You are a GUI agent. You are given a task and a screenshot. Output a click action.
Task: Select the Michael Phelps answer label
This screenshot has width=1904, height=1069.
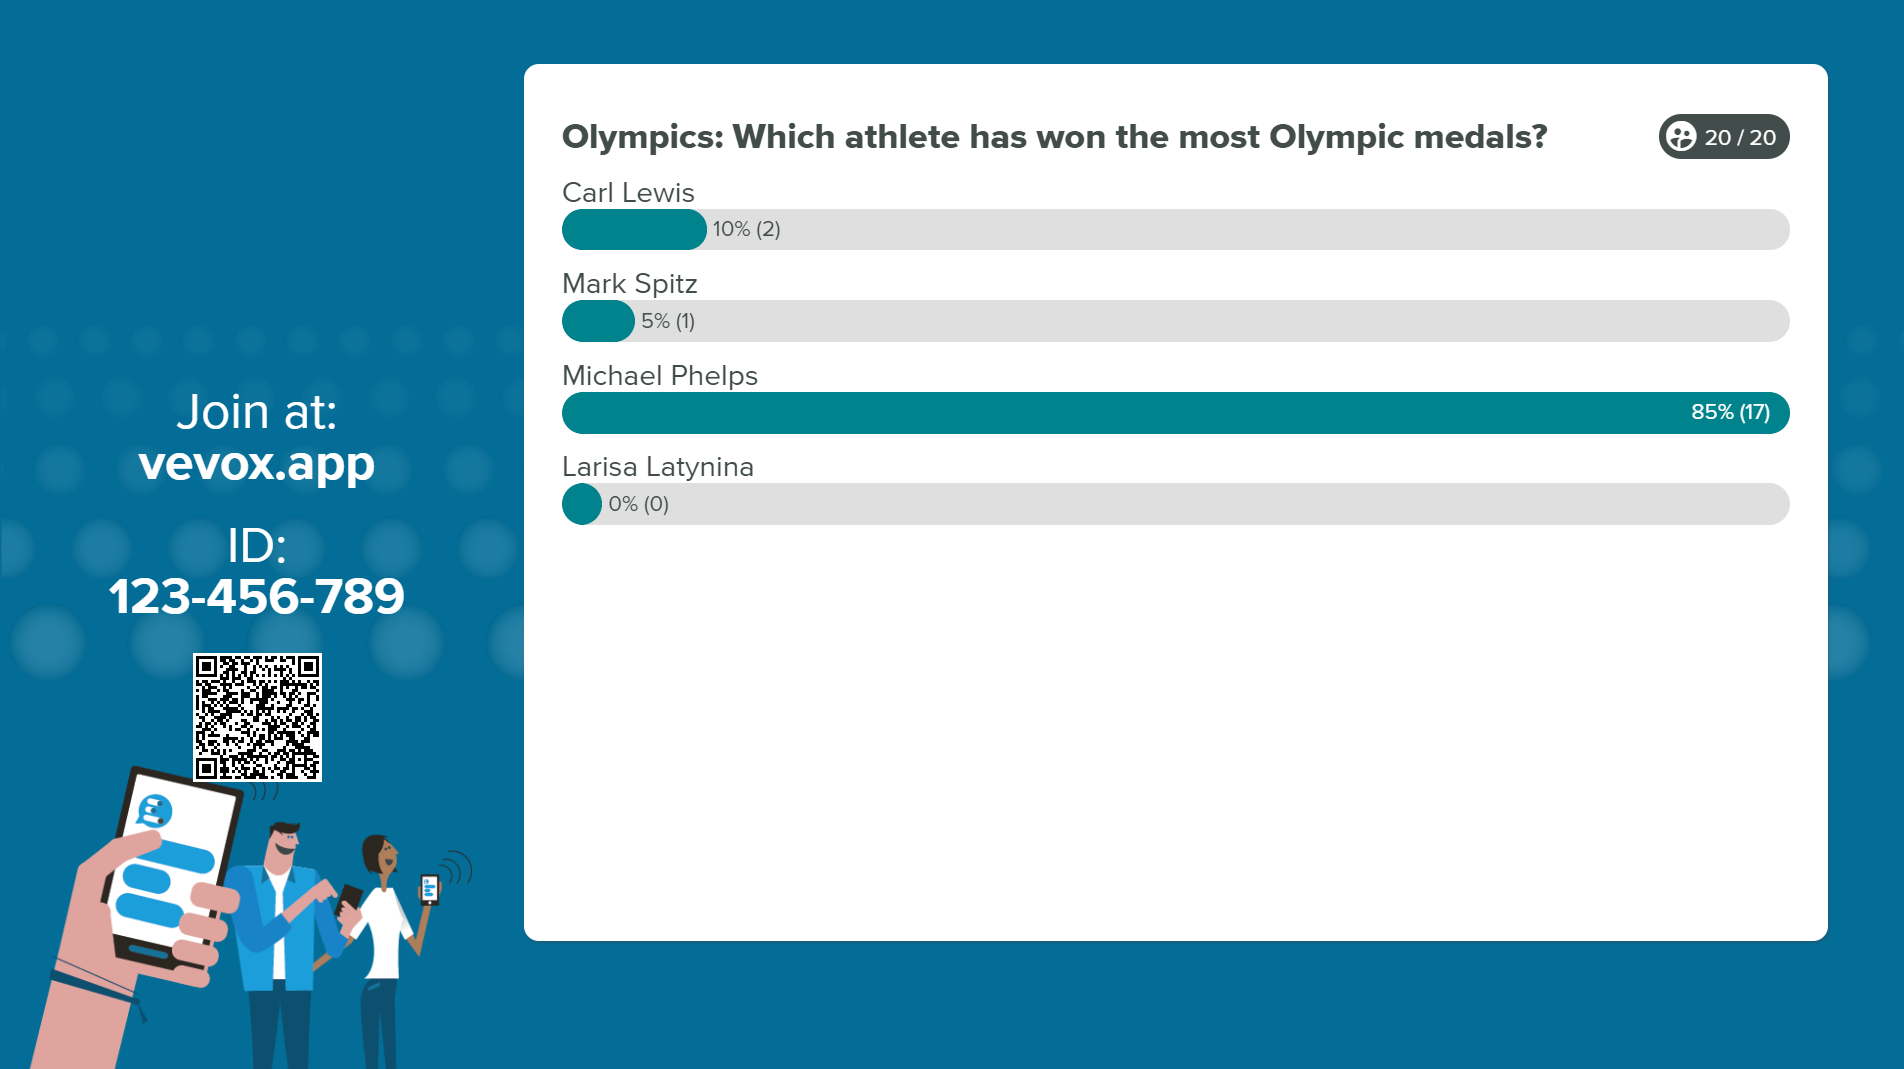(660, 375)
